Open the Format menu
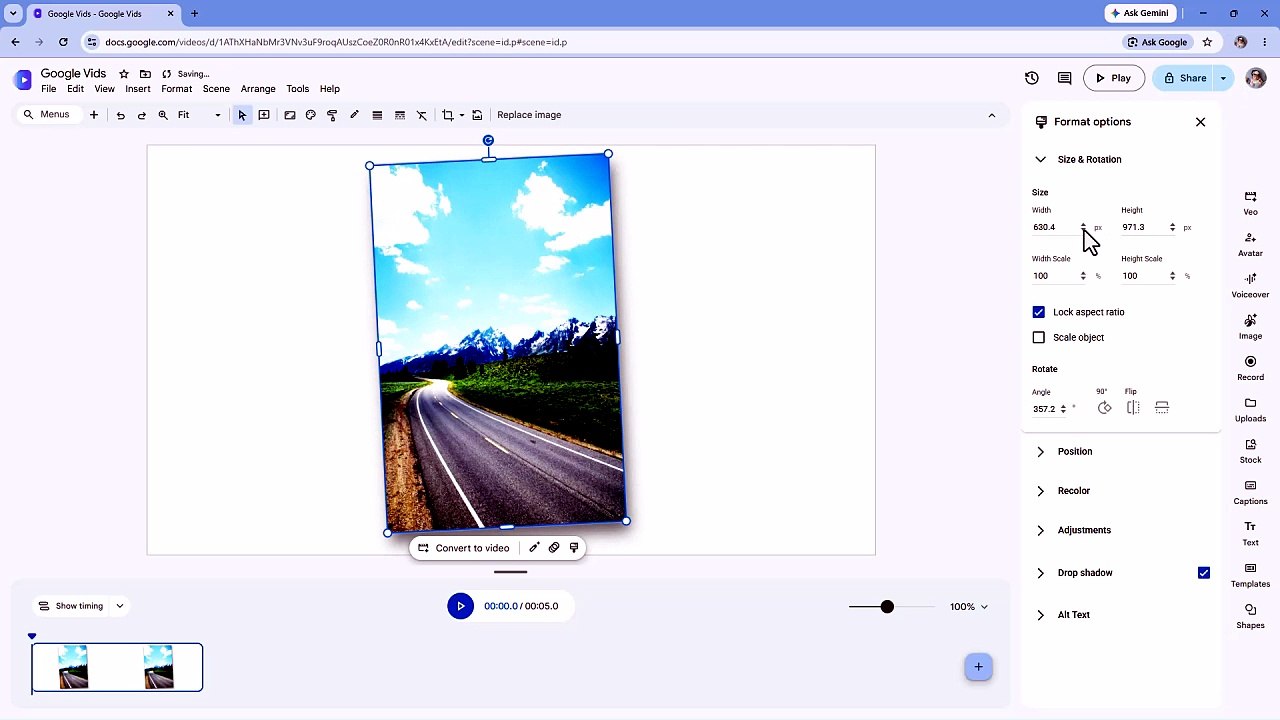 (177, 89)
